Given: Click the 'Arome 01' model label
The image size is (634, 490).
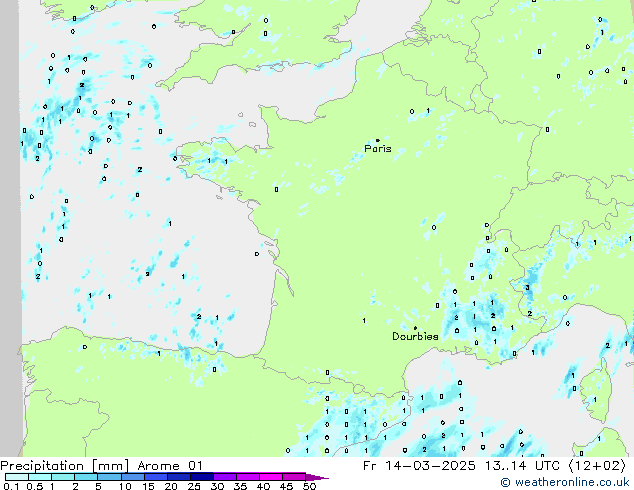Looking at the screenshot, I should coord(170,466).
